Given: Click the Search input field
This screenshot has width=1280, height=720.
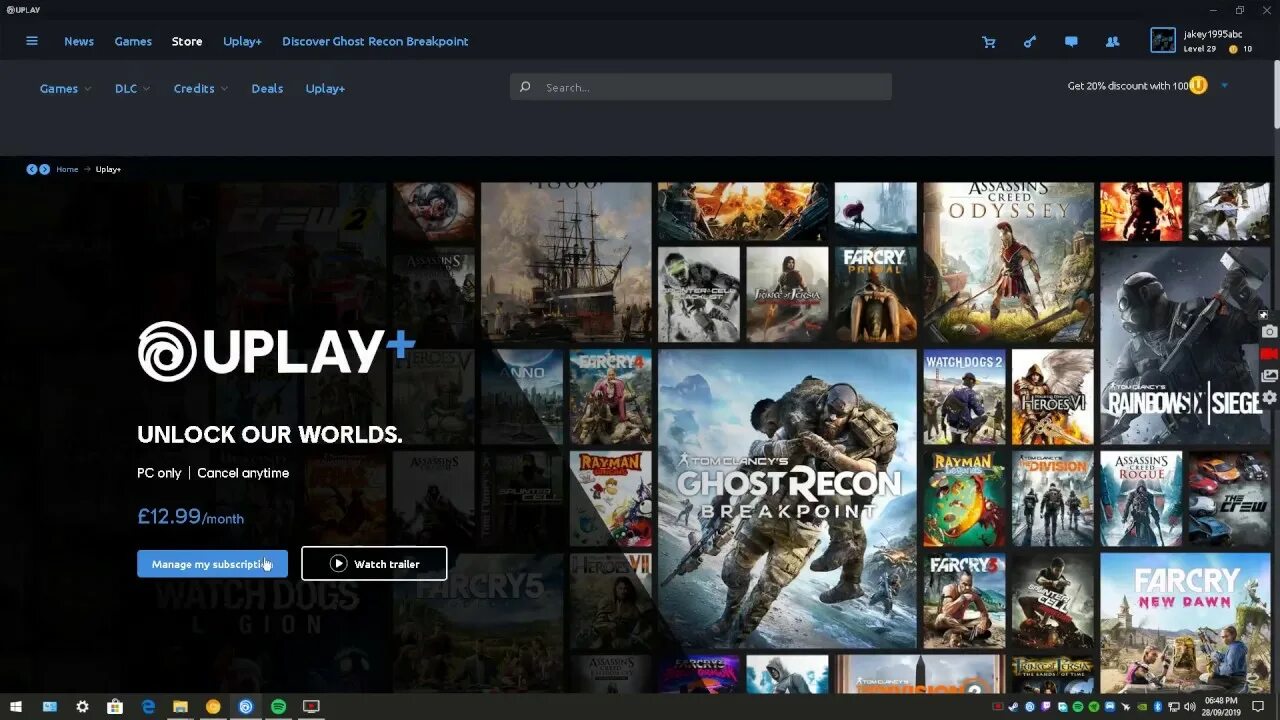Looking at the screenshot, I should tap(701, 87).
